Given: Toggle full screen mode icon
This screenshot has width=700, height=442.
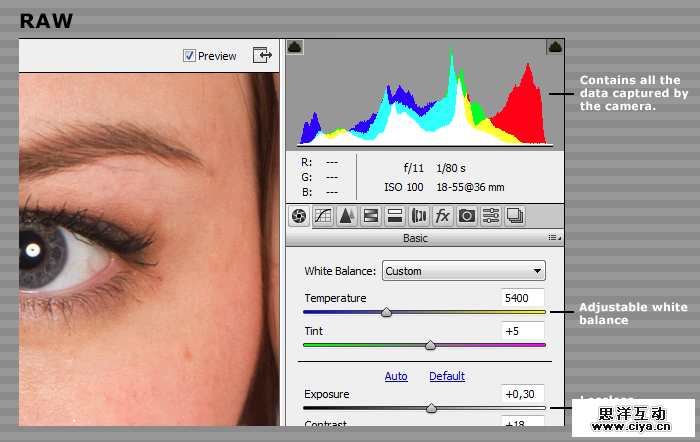Looking at the screenshot, I should click(x=262, y=55).
